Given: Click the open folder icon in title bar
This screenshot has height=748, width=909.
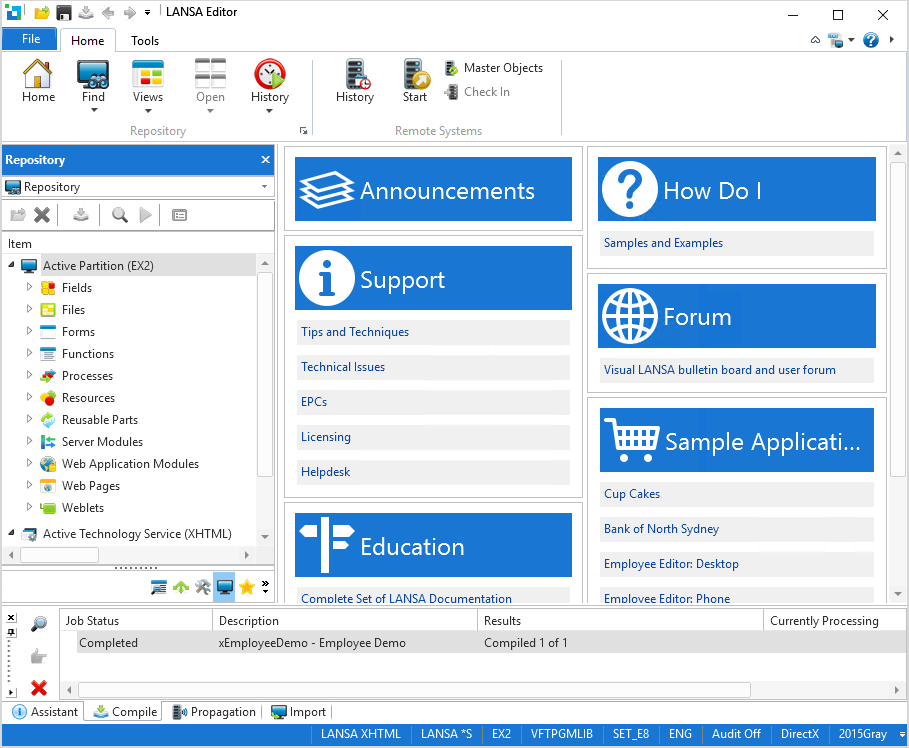Looking at the screenshot, I should (41, 12).
